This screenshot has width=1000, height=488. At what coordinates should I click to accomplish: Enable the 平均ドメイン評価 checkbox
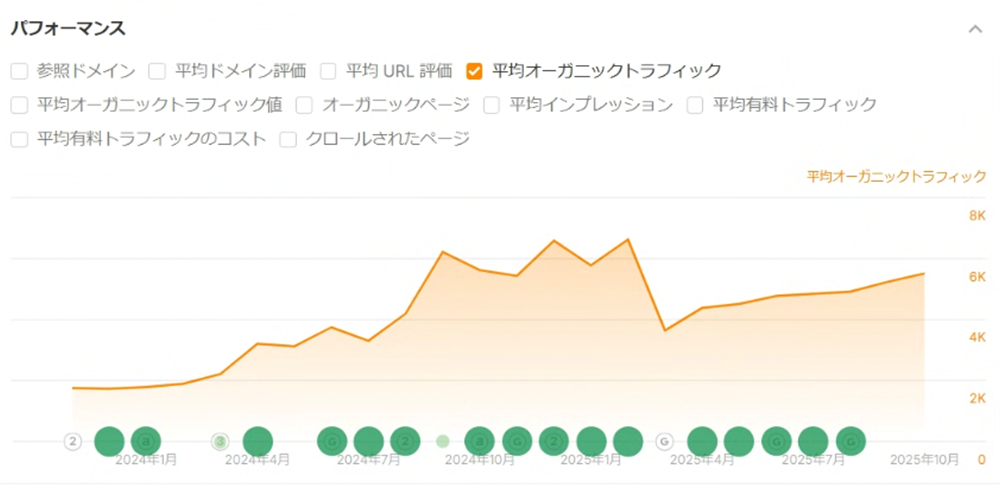(x=157, y=71)
